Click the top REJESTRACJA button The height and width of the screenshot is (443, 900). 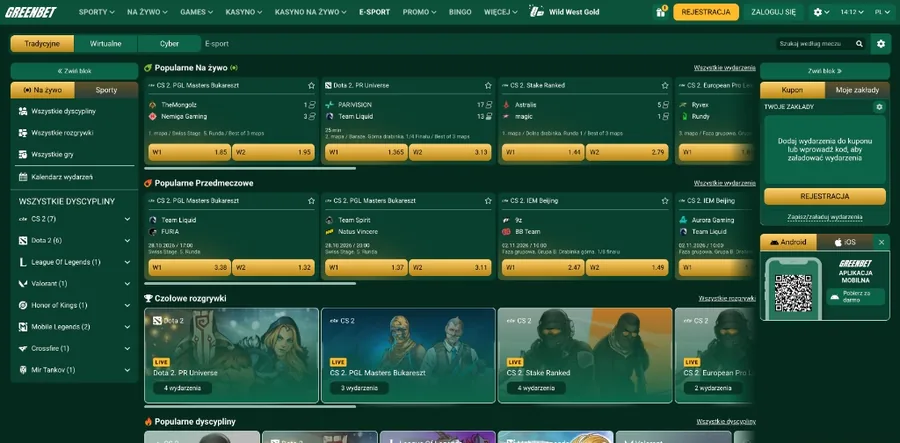(x=706, y=12)
